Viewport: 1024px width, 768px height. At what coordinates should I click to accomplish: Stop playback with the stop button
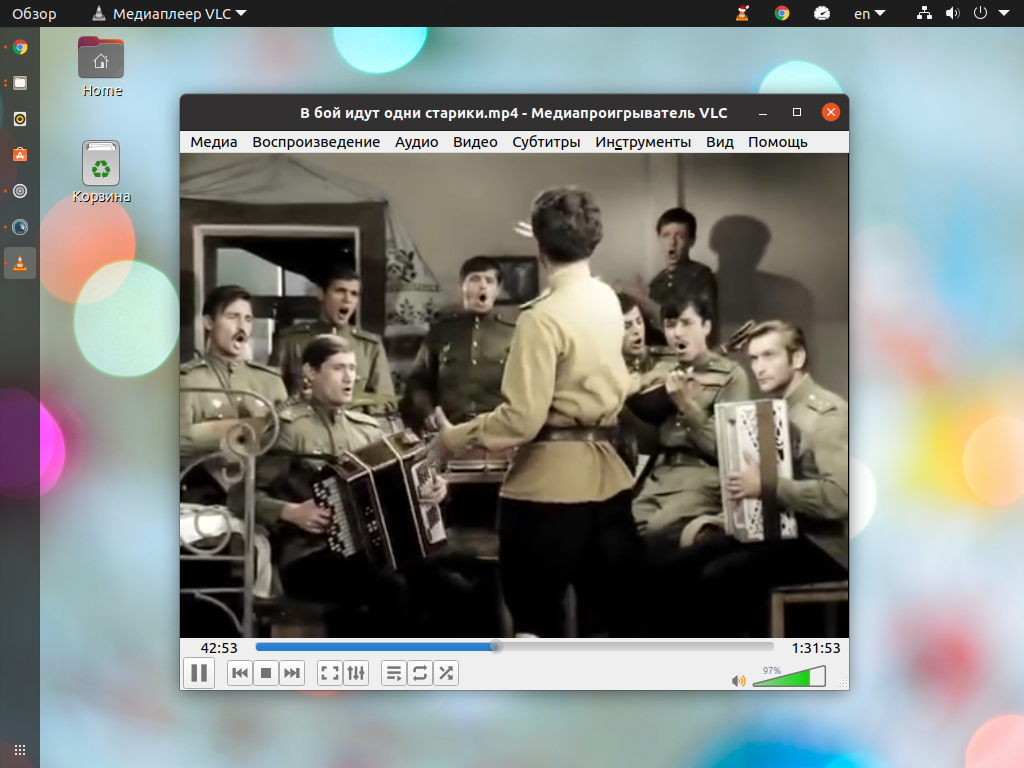266,673
